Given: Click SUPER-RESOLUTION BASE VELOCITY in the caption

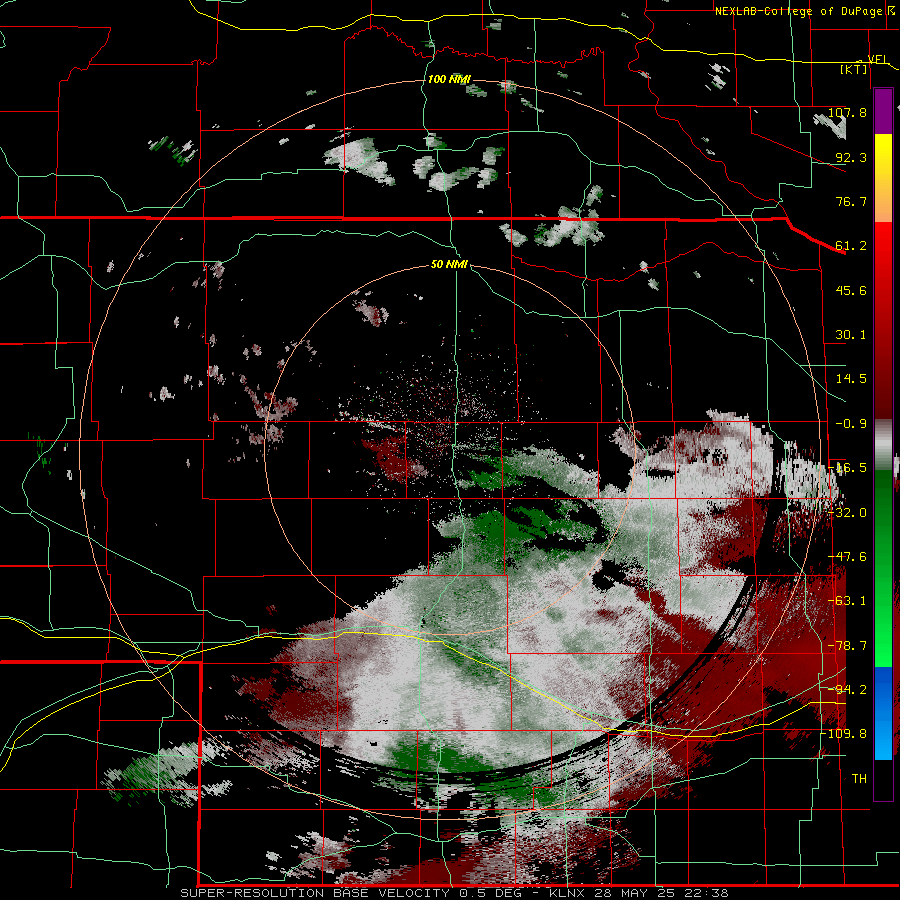Looking at the screenshot, I should pos(317,893).
